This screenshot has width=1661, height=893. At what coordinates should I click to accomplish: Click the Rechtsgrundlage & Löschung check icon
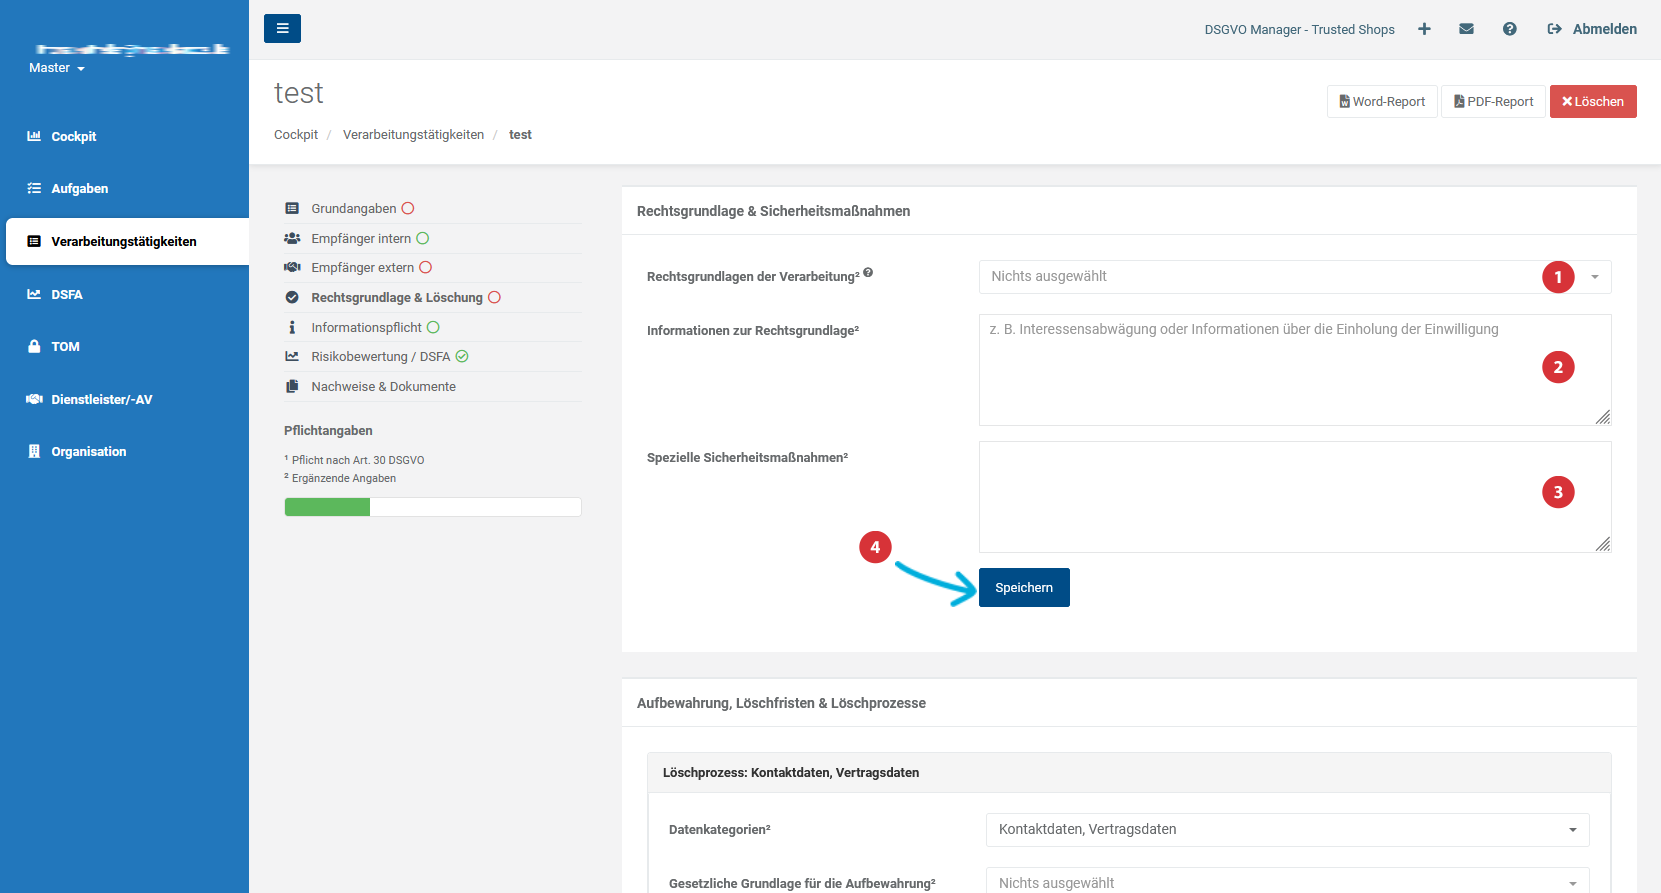(x=292, y=297)
